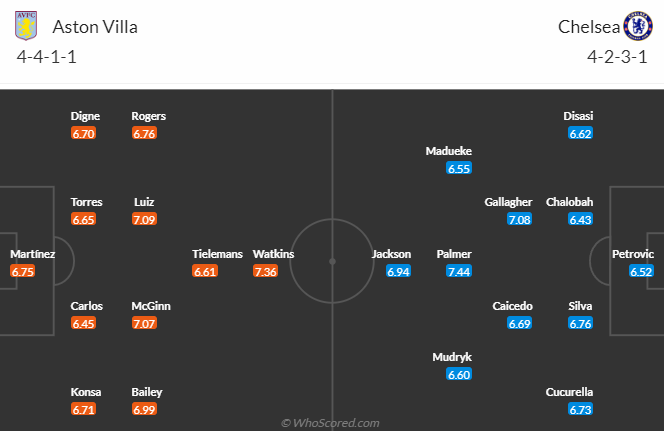Screen dimensions: 664x431
Task: Select the player Tielemans
Action: click(x=217, y=254)
